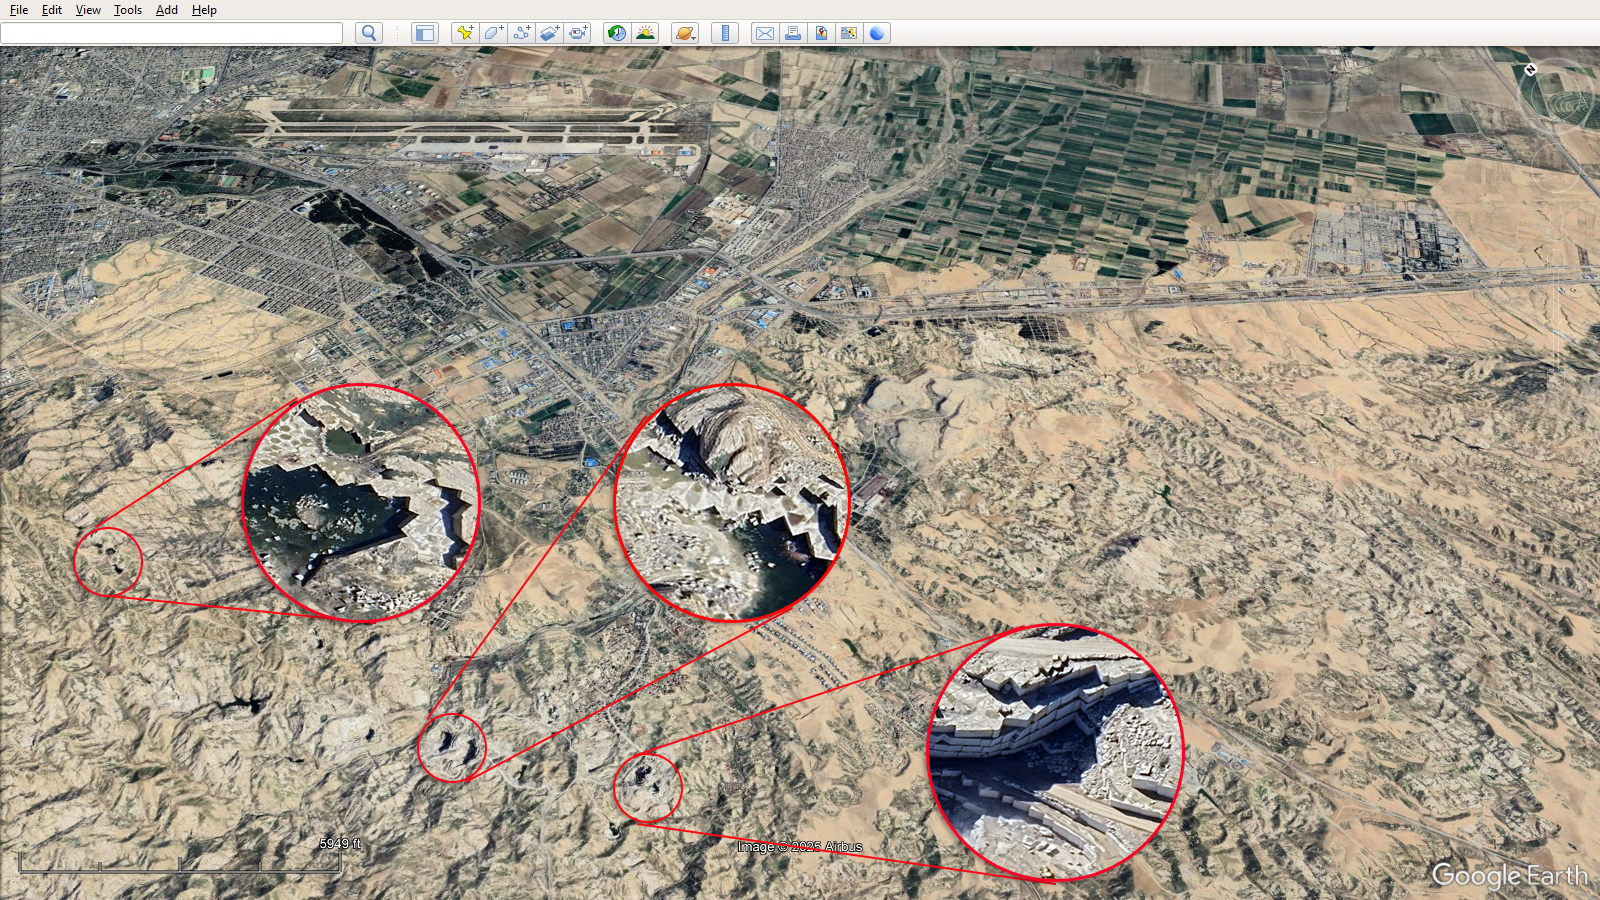Select the Add Path tool
Image resolution: width=1600 pixels, height=900 pixels.
521,33
